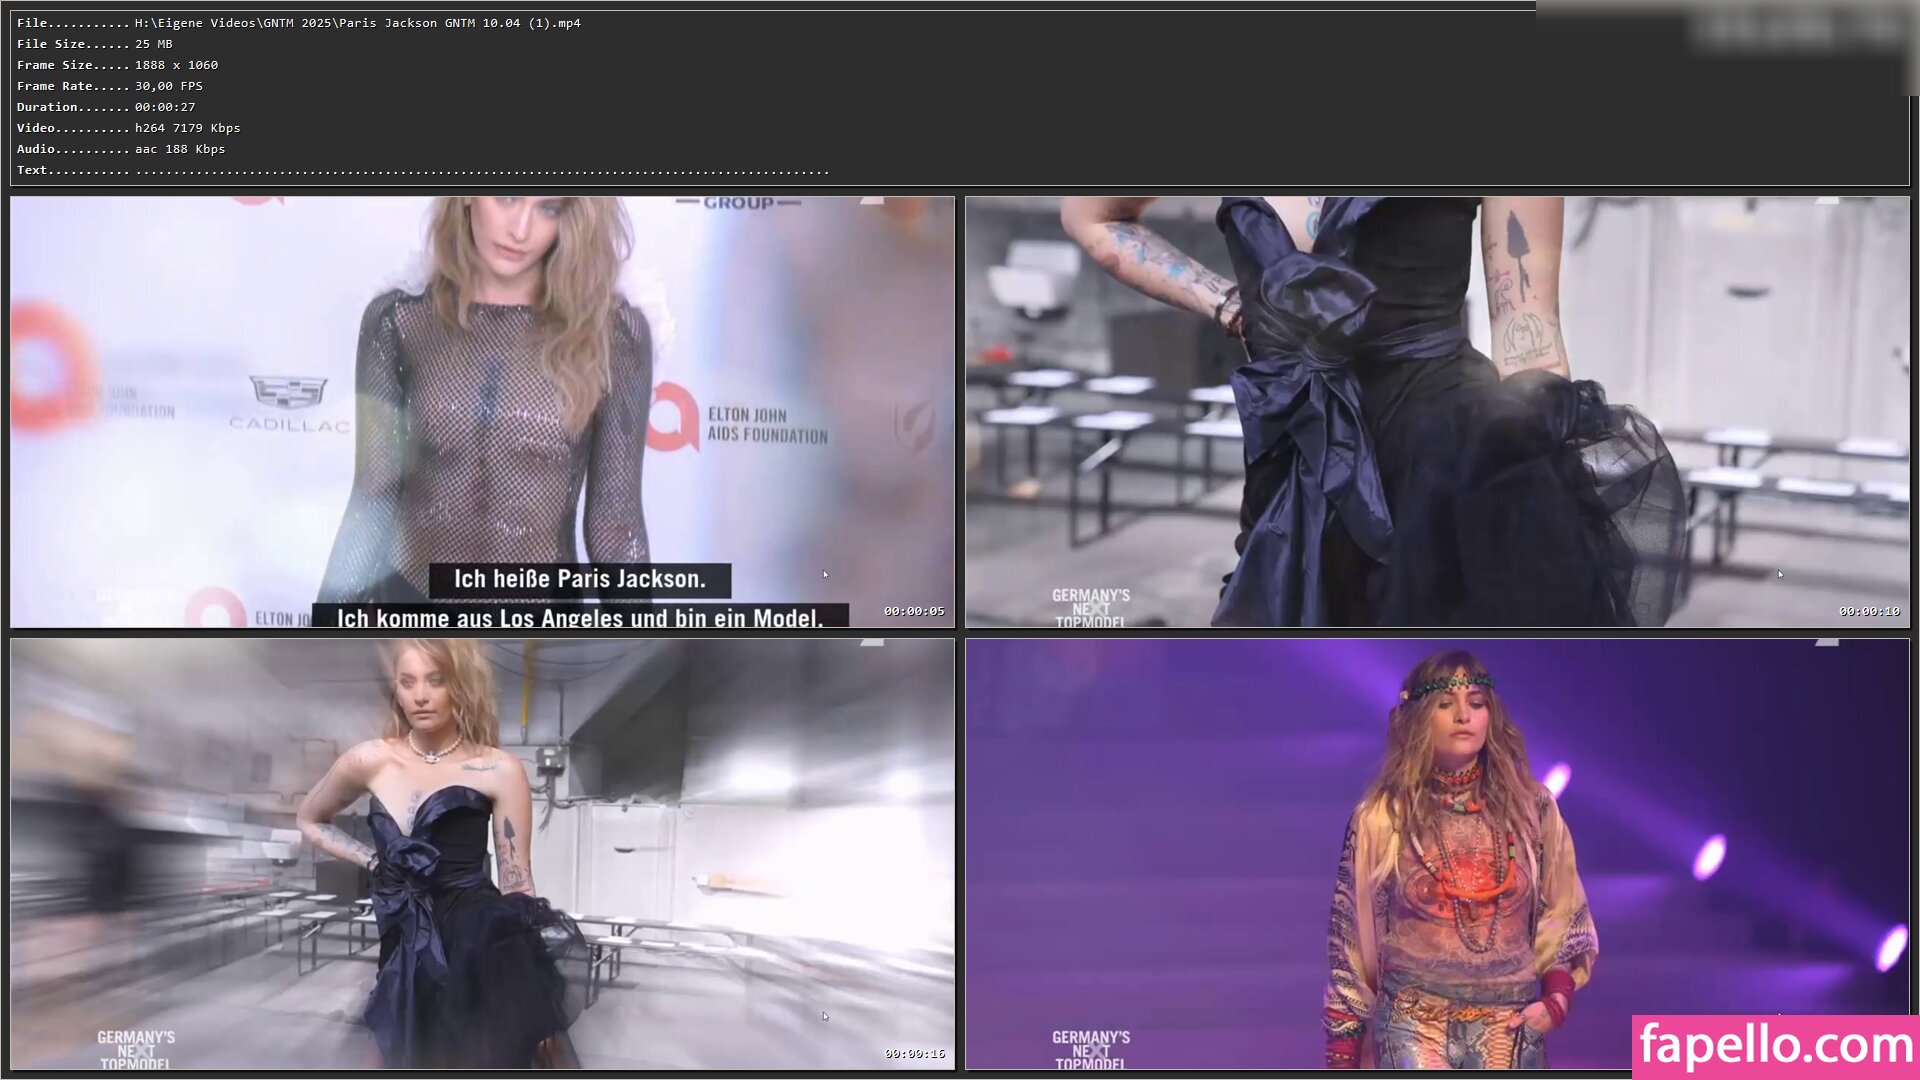Viewport: 1920px width, 1080px height.
Task: Click the 00:00:16 timestamp label
Action: coord(913,1053)
